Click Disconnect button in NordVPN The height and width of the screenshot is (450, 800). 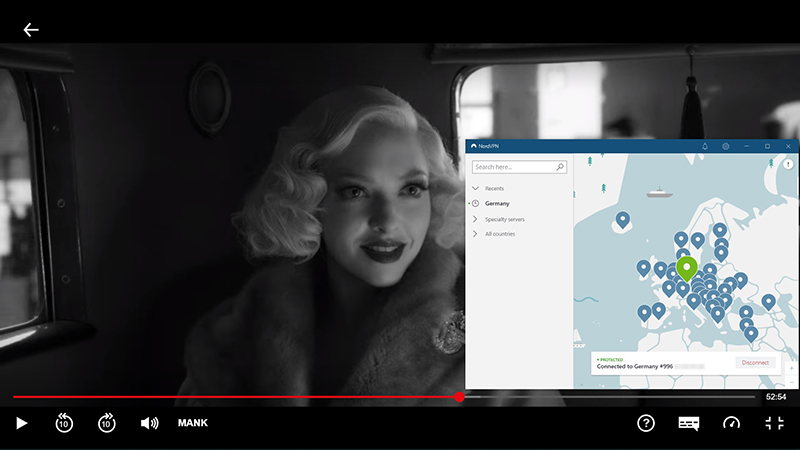tap(755, 362)
